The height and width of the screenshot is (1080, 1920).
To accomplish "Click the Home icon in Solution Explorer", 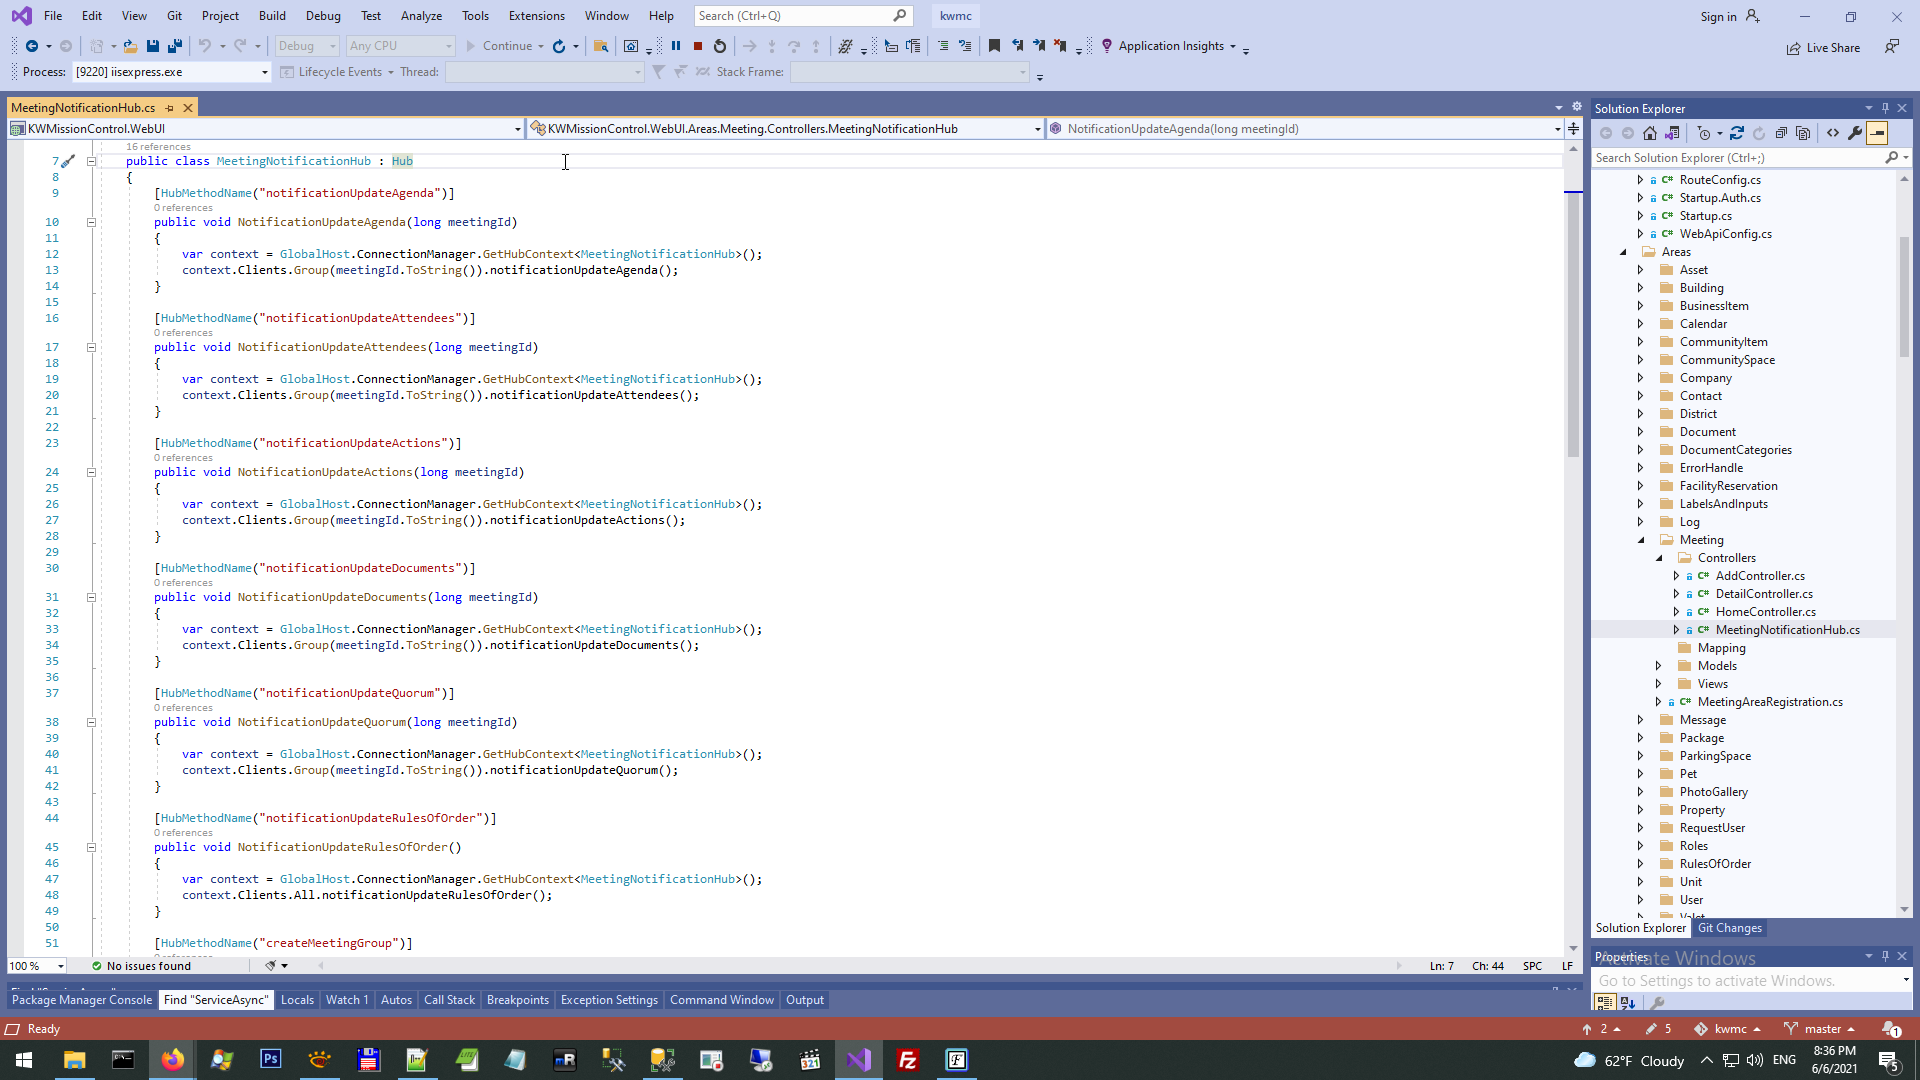I will (x=1650, y=133).
